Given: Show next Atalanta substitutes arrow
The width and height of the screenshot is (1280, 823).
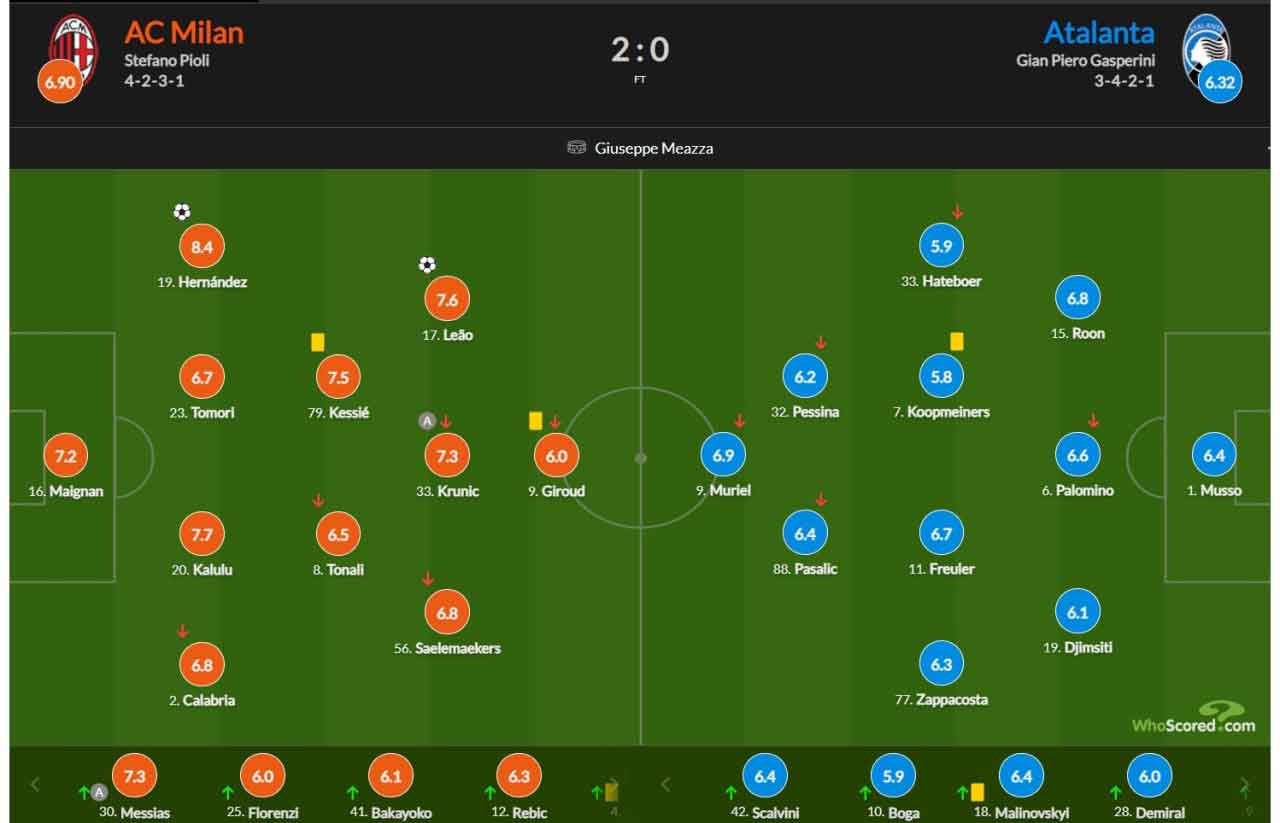Looking at the screenshot, I should point(1245,784).
